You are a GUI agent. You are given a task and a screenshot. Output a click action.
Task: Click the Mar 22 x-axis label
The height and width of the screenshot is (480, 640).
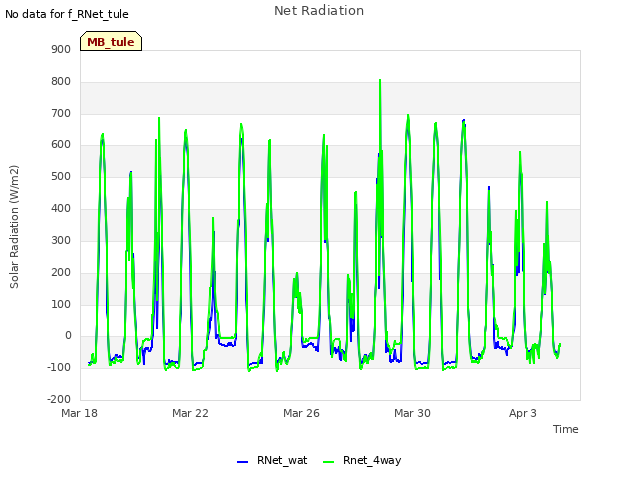190,413
